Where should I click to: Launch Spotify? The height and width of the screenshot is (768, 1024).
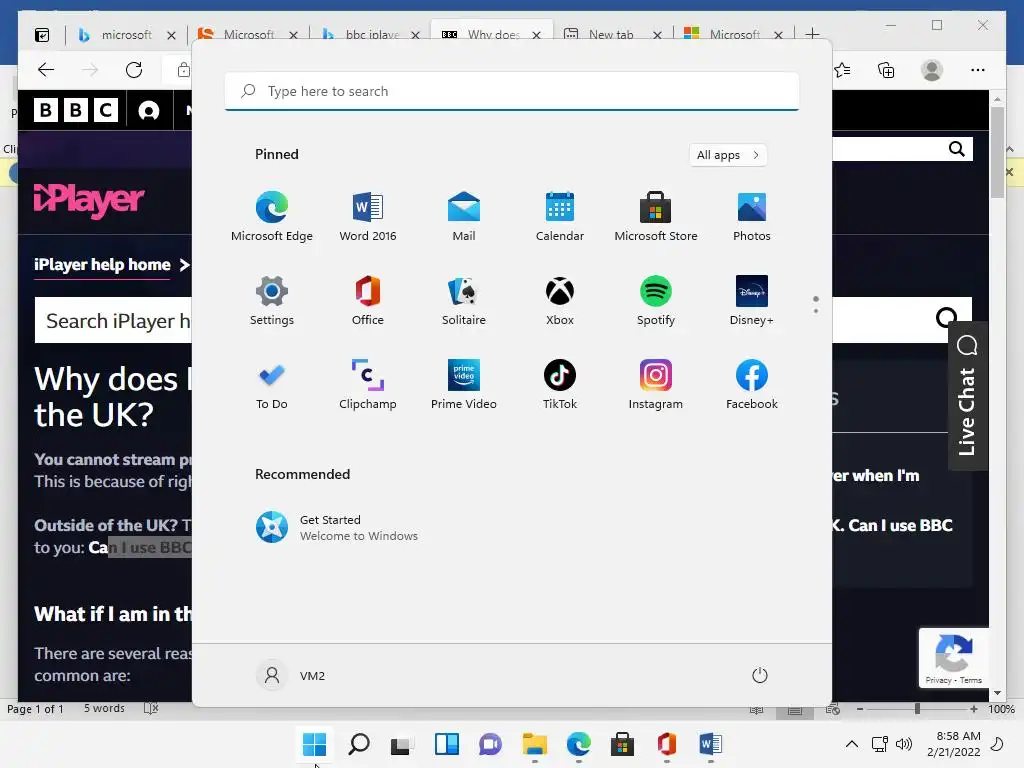tap(656, 301)
